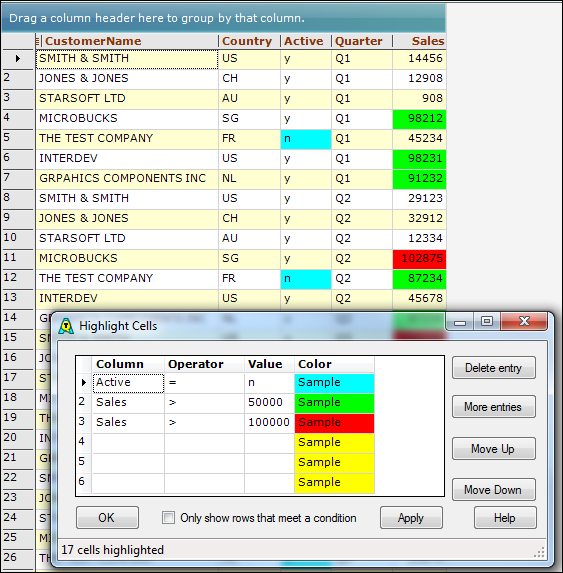Click the empty Column cell in entry 4
563x573 pixels.
click(x=128, y=443)
